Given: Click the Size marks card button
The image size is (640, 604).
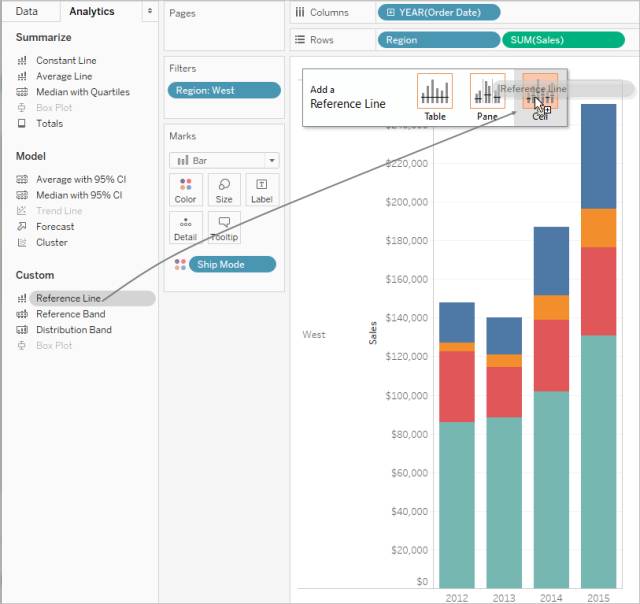Looking at the screenshot, I should [224, 190].
